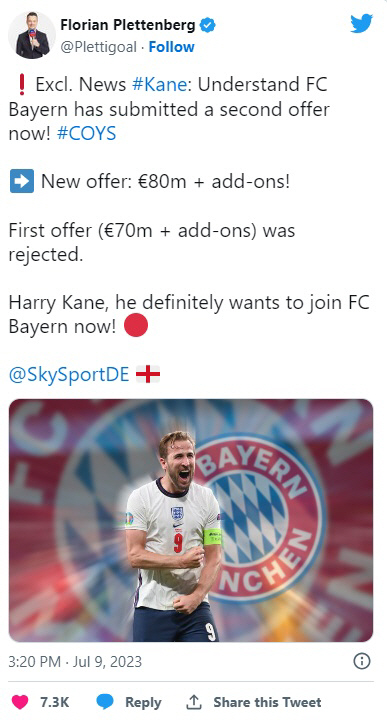Click the @Plettigoal handle
Image resolution: width=387 pixels, height=720 pixels.
tap(98, 47)
